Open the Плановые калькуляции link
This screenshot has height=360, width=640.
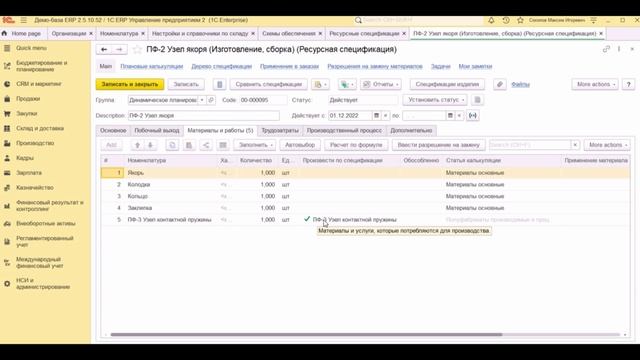151,66
